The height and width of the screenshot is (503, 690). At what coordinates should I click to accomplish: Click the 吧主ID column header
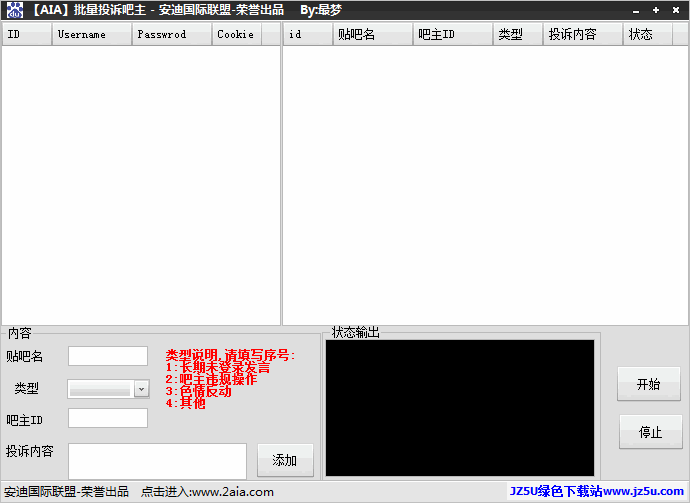click(453, 34)
